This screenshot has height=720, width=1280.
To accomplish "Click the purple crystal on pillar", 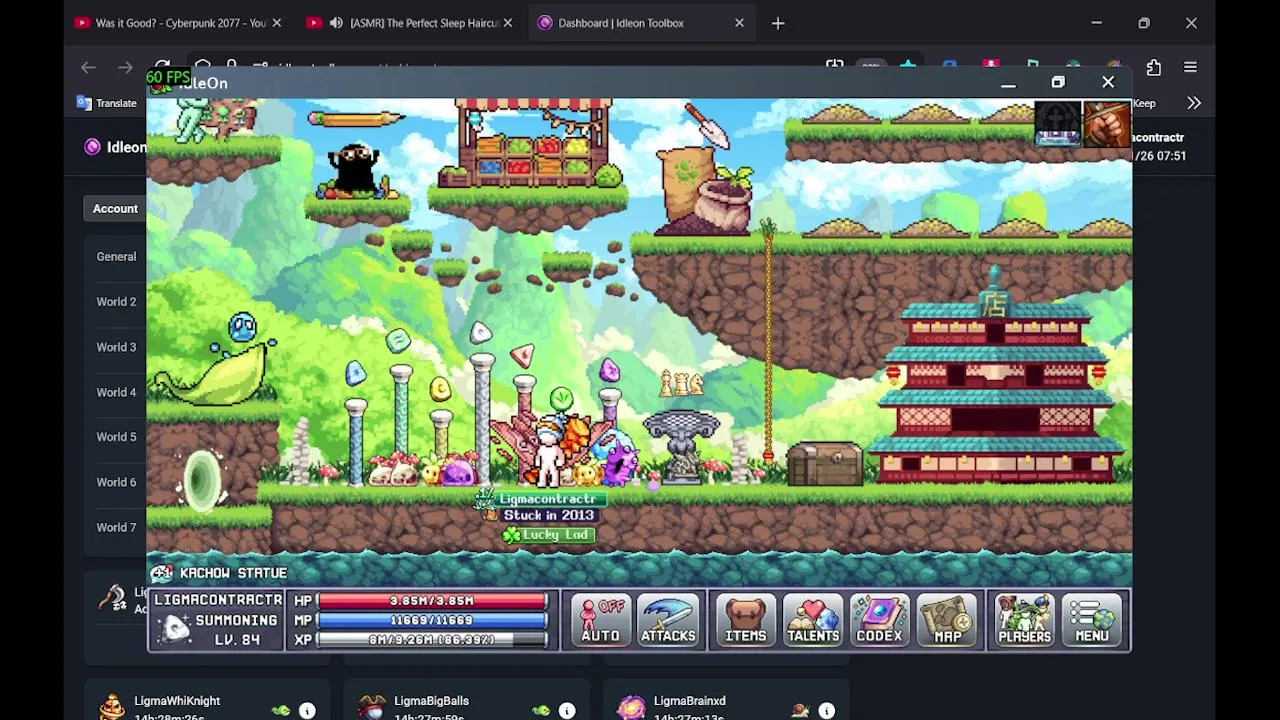I will (x=609, y=371).
